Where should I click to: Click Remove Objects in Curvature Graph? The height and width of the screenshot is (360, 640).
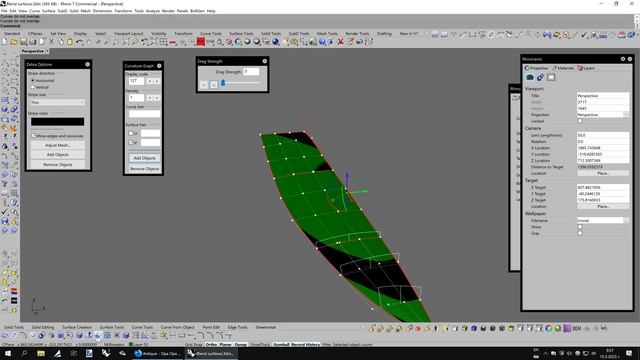pyautogui.click(x=144, y=168)
